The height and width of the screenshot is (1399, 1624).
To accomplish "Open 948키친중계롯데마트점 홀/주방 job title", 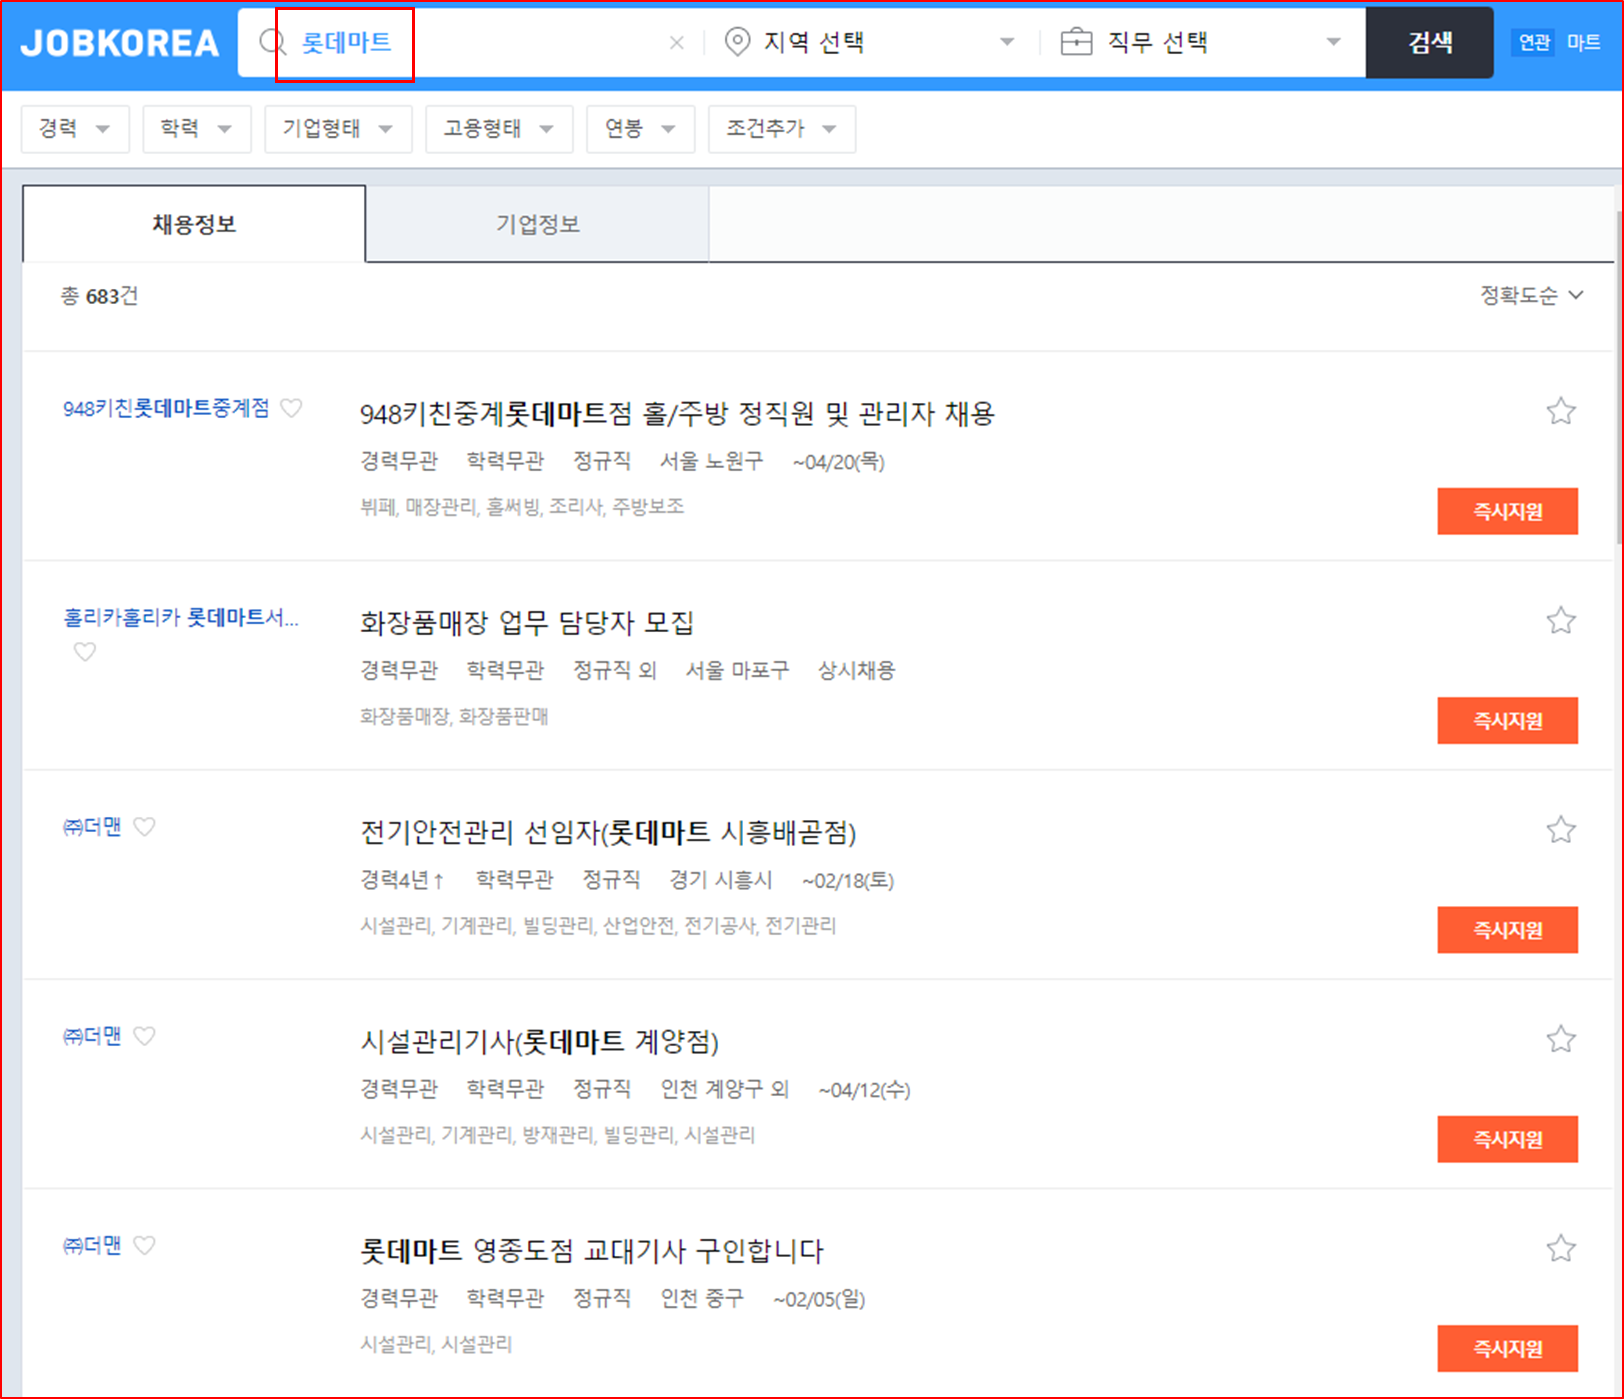I will pos(678,414).
